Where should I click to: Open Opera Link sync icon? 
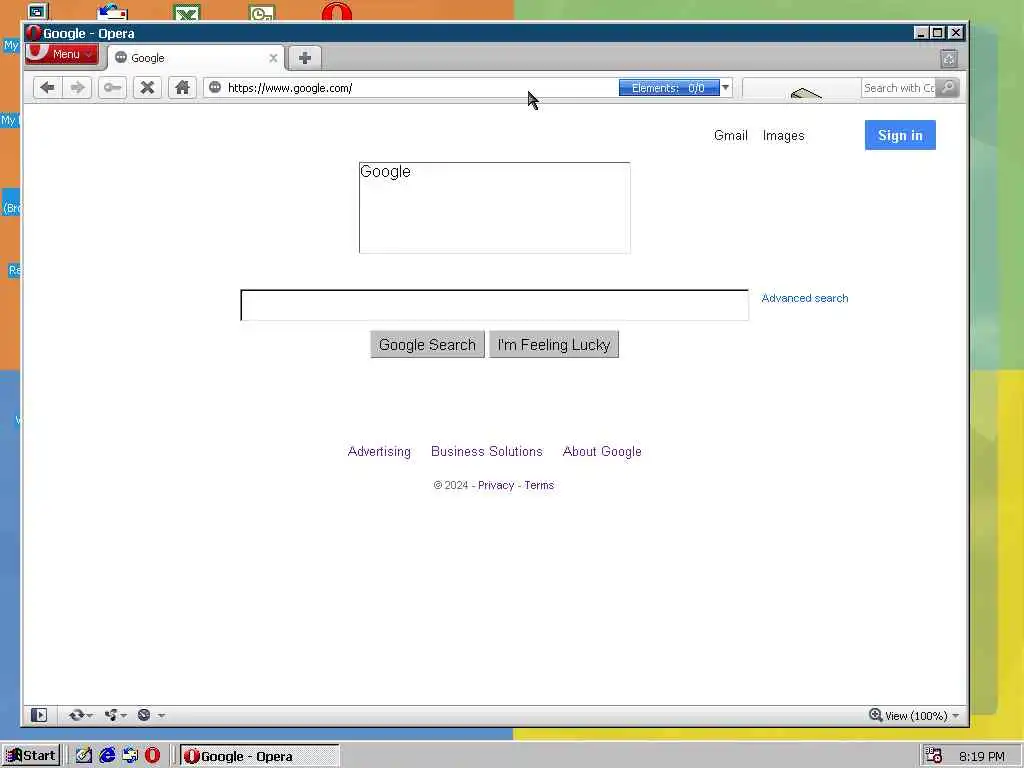click(x=76, y=715)
